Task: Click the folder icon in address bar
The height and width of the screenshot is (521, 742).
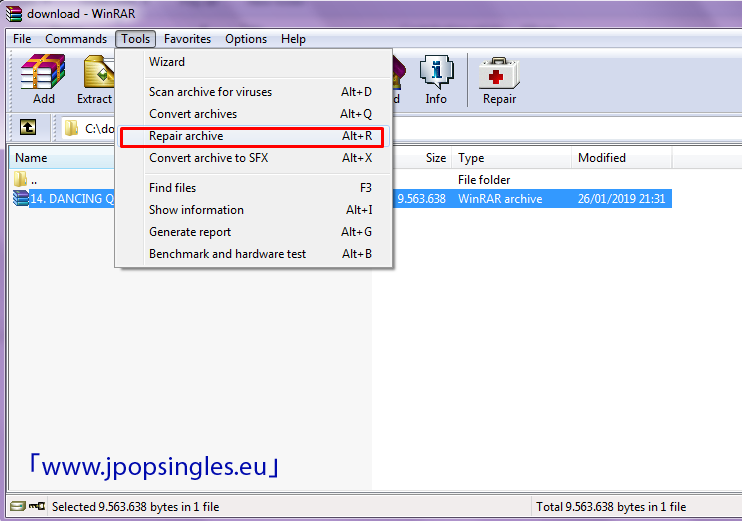Action: tap(71, 128)
